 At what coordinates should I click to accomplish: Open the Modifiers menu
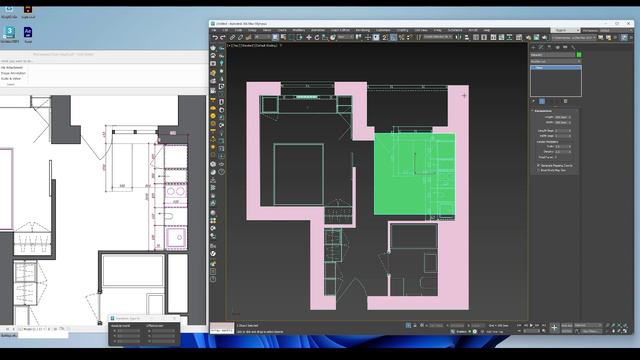click(x=298, y=30)
